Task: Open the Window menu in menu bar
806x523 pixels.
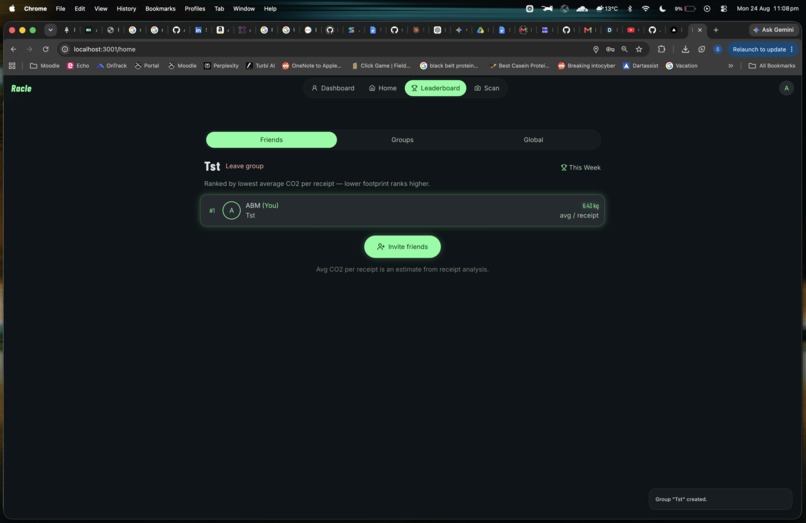Action: point(244,9)
